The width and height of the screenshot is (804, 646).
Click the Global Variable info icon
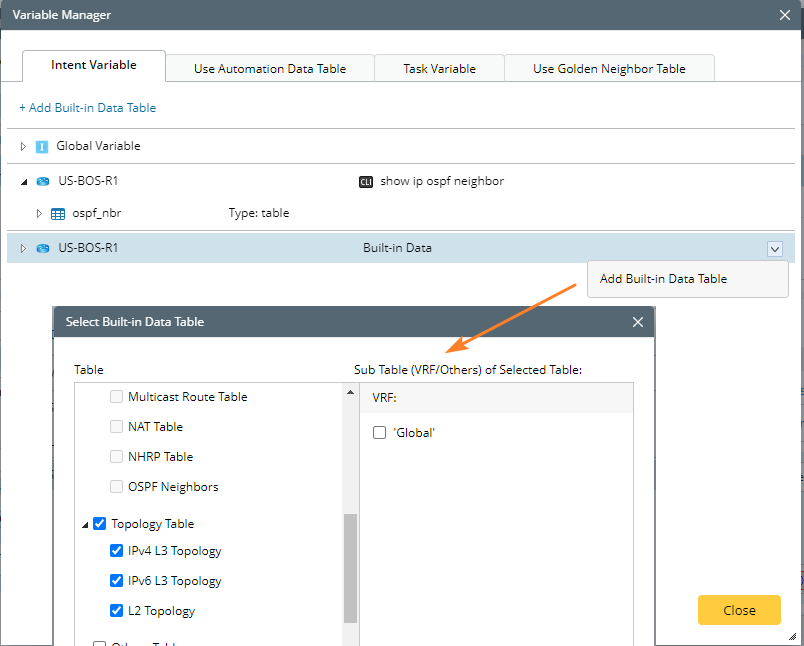coord(42,146)
